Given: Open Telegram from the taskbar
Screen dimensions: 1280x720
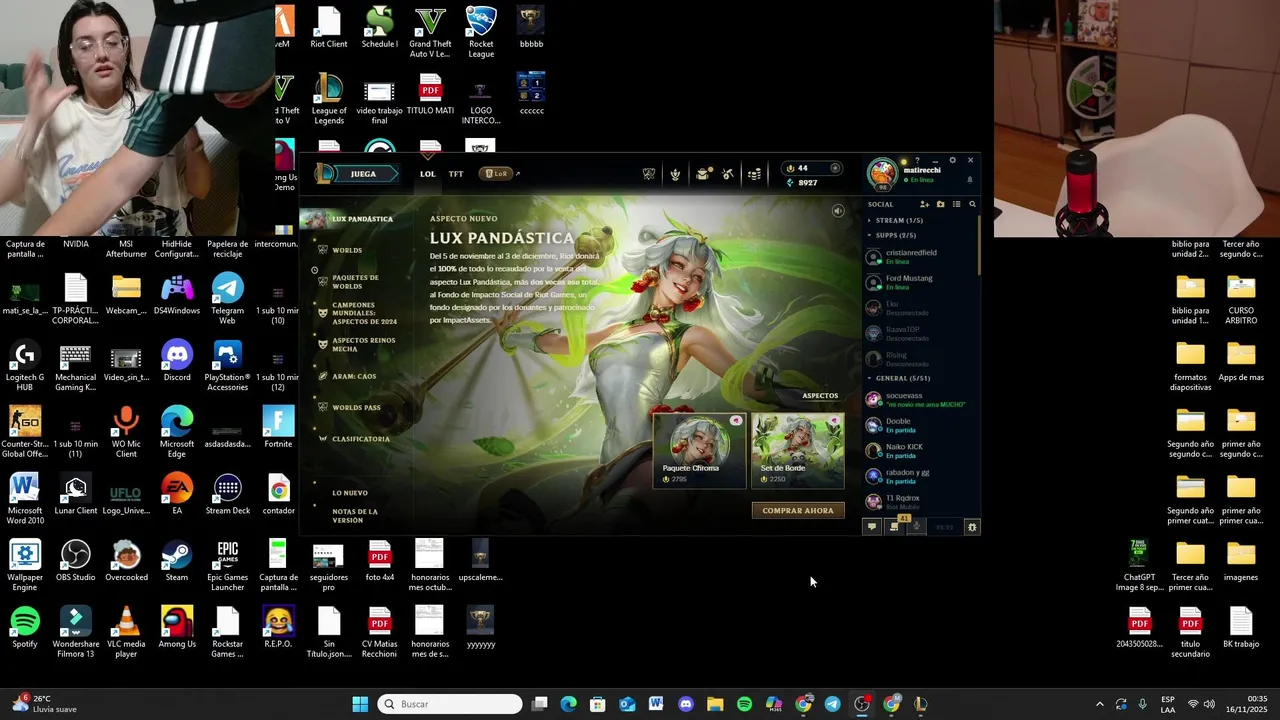Looking at the screenshot, I should pos(832,704).
